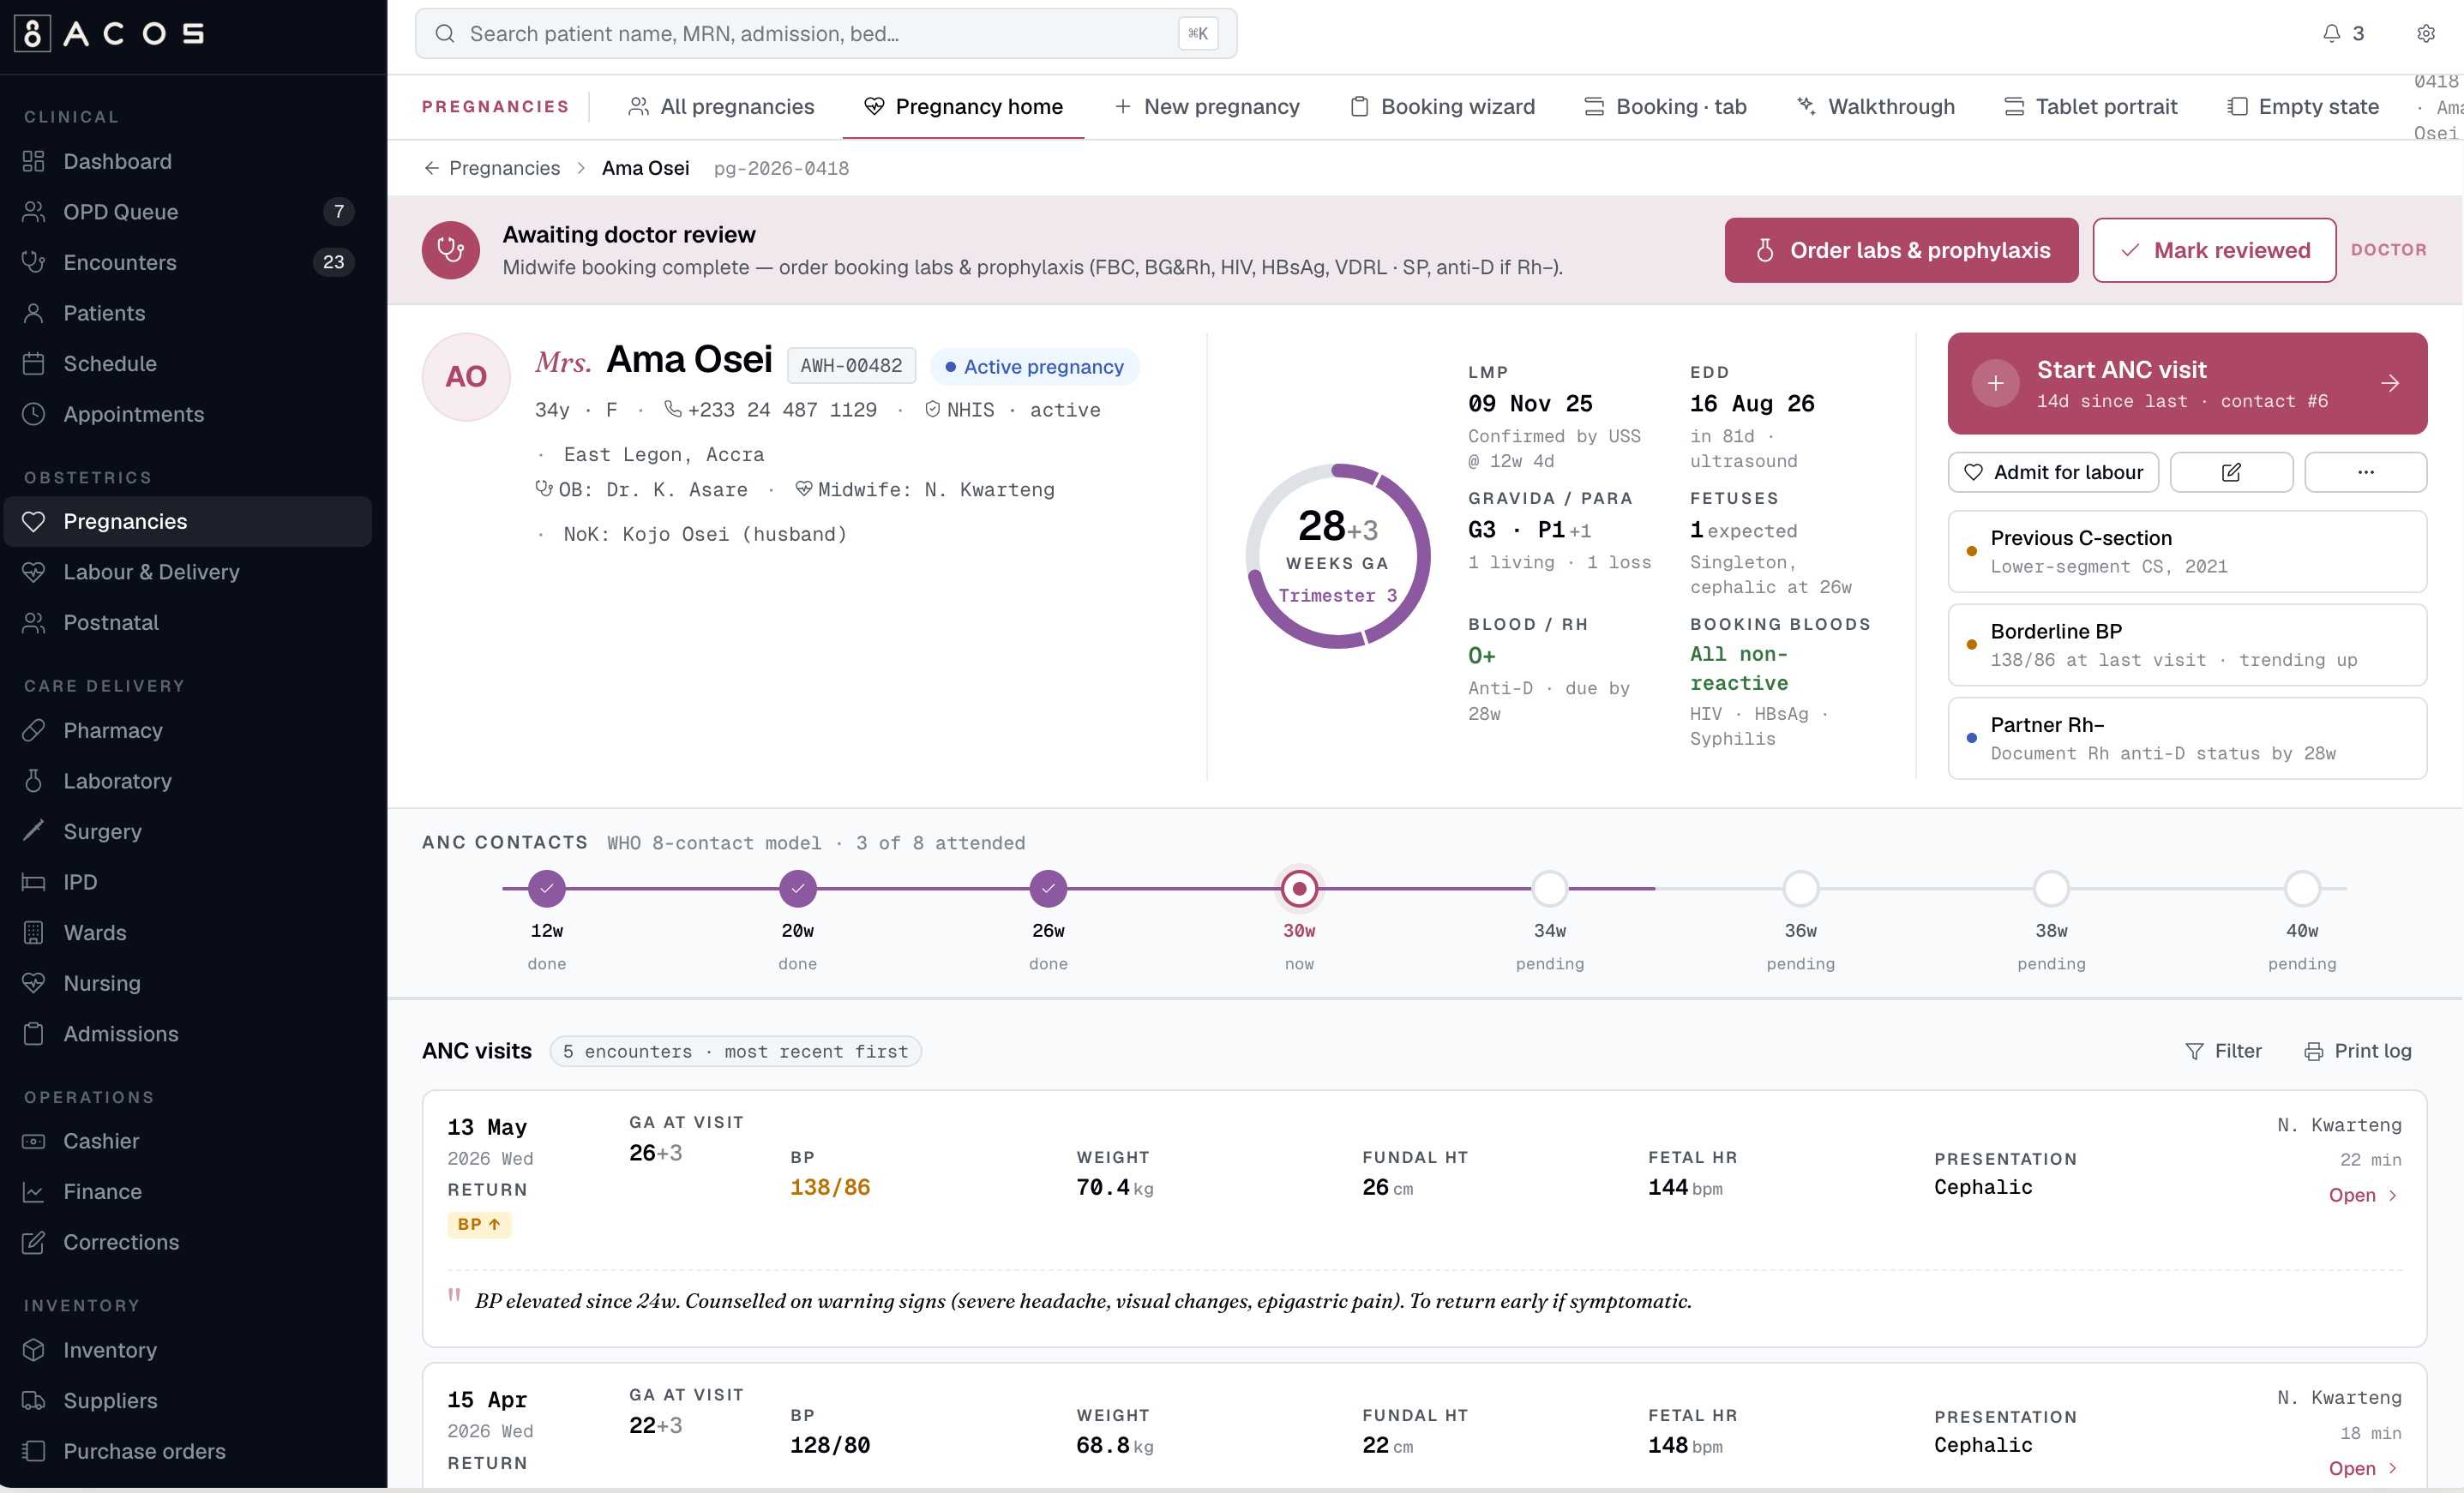Screen dimensions: 2464x1493
Task: Click Mark reviewed button
Action: click(x=2214, y=250)
